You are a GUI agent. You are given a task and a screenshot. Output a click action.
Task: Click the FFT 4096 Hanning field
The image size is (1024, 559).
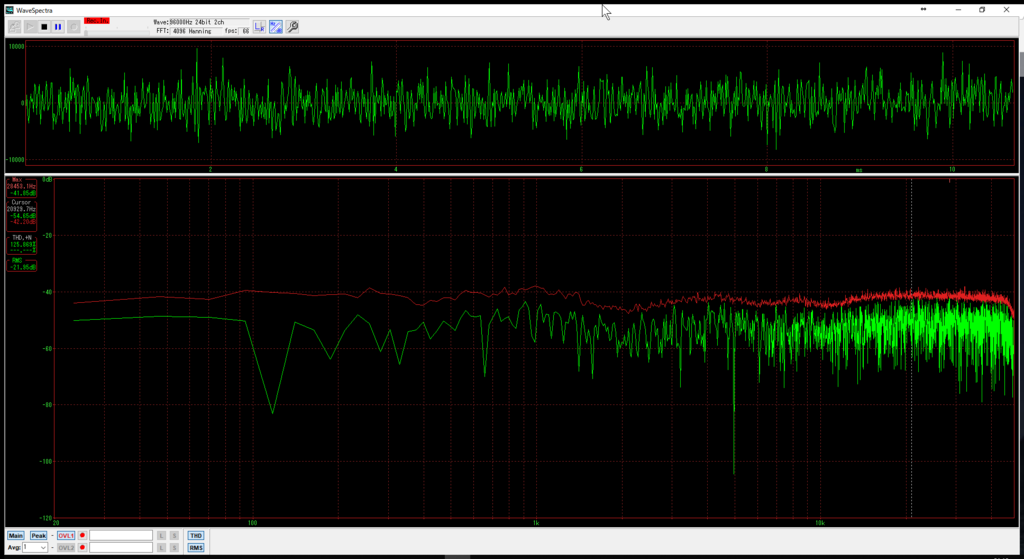(x=195, y=31)
